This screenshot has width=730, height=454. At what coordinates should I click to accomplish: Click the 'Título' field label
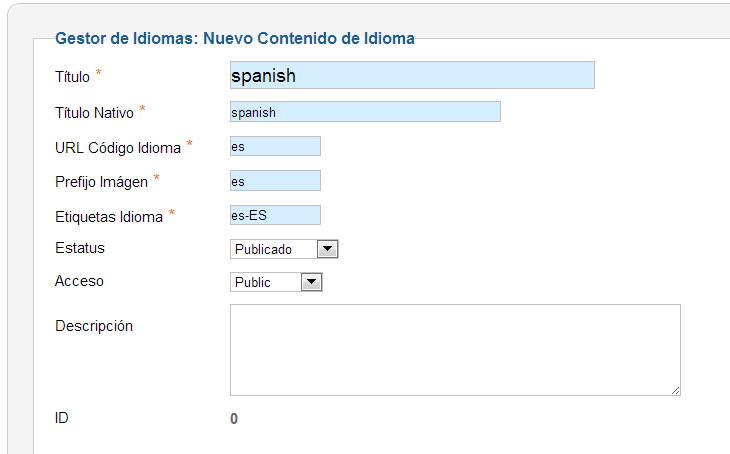click(72, 76)
